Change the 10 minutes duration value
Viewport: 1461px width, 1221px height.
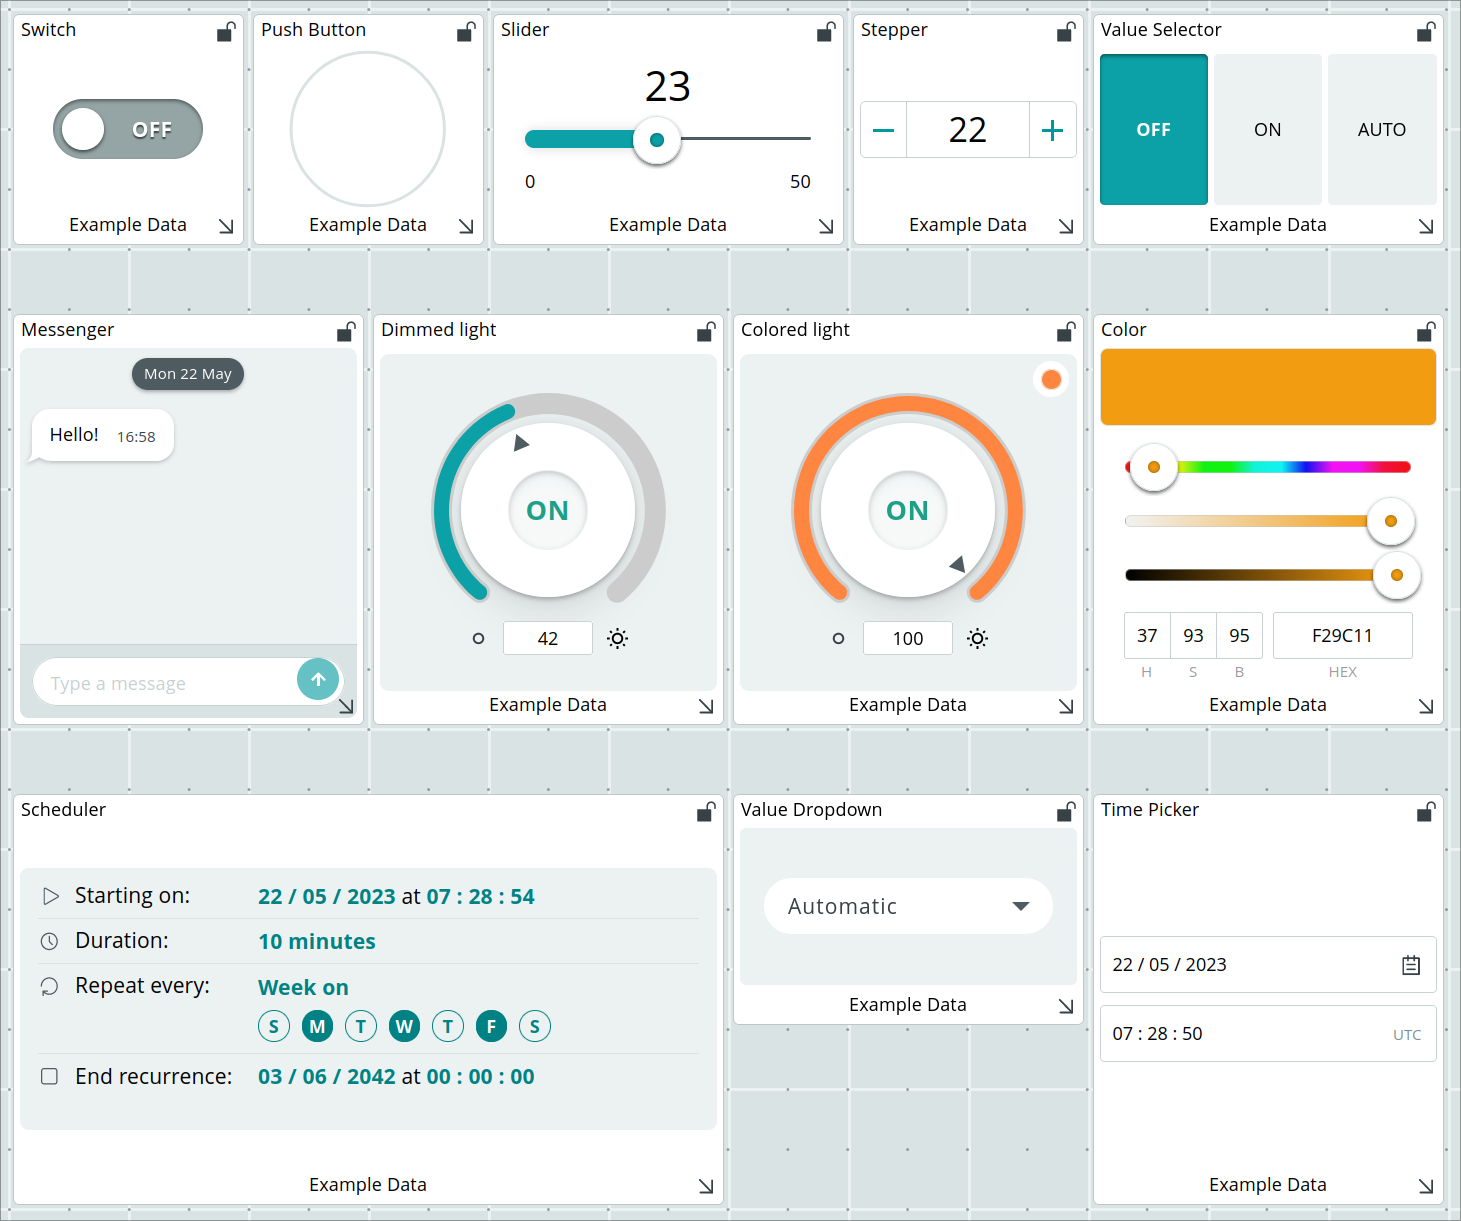(x=316, y=941)
